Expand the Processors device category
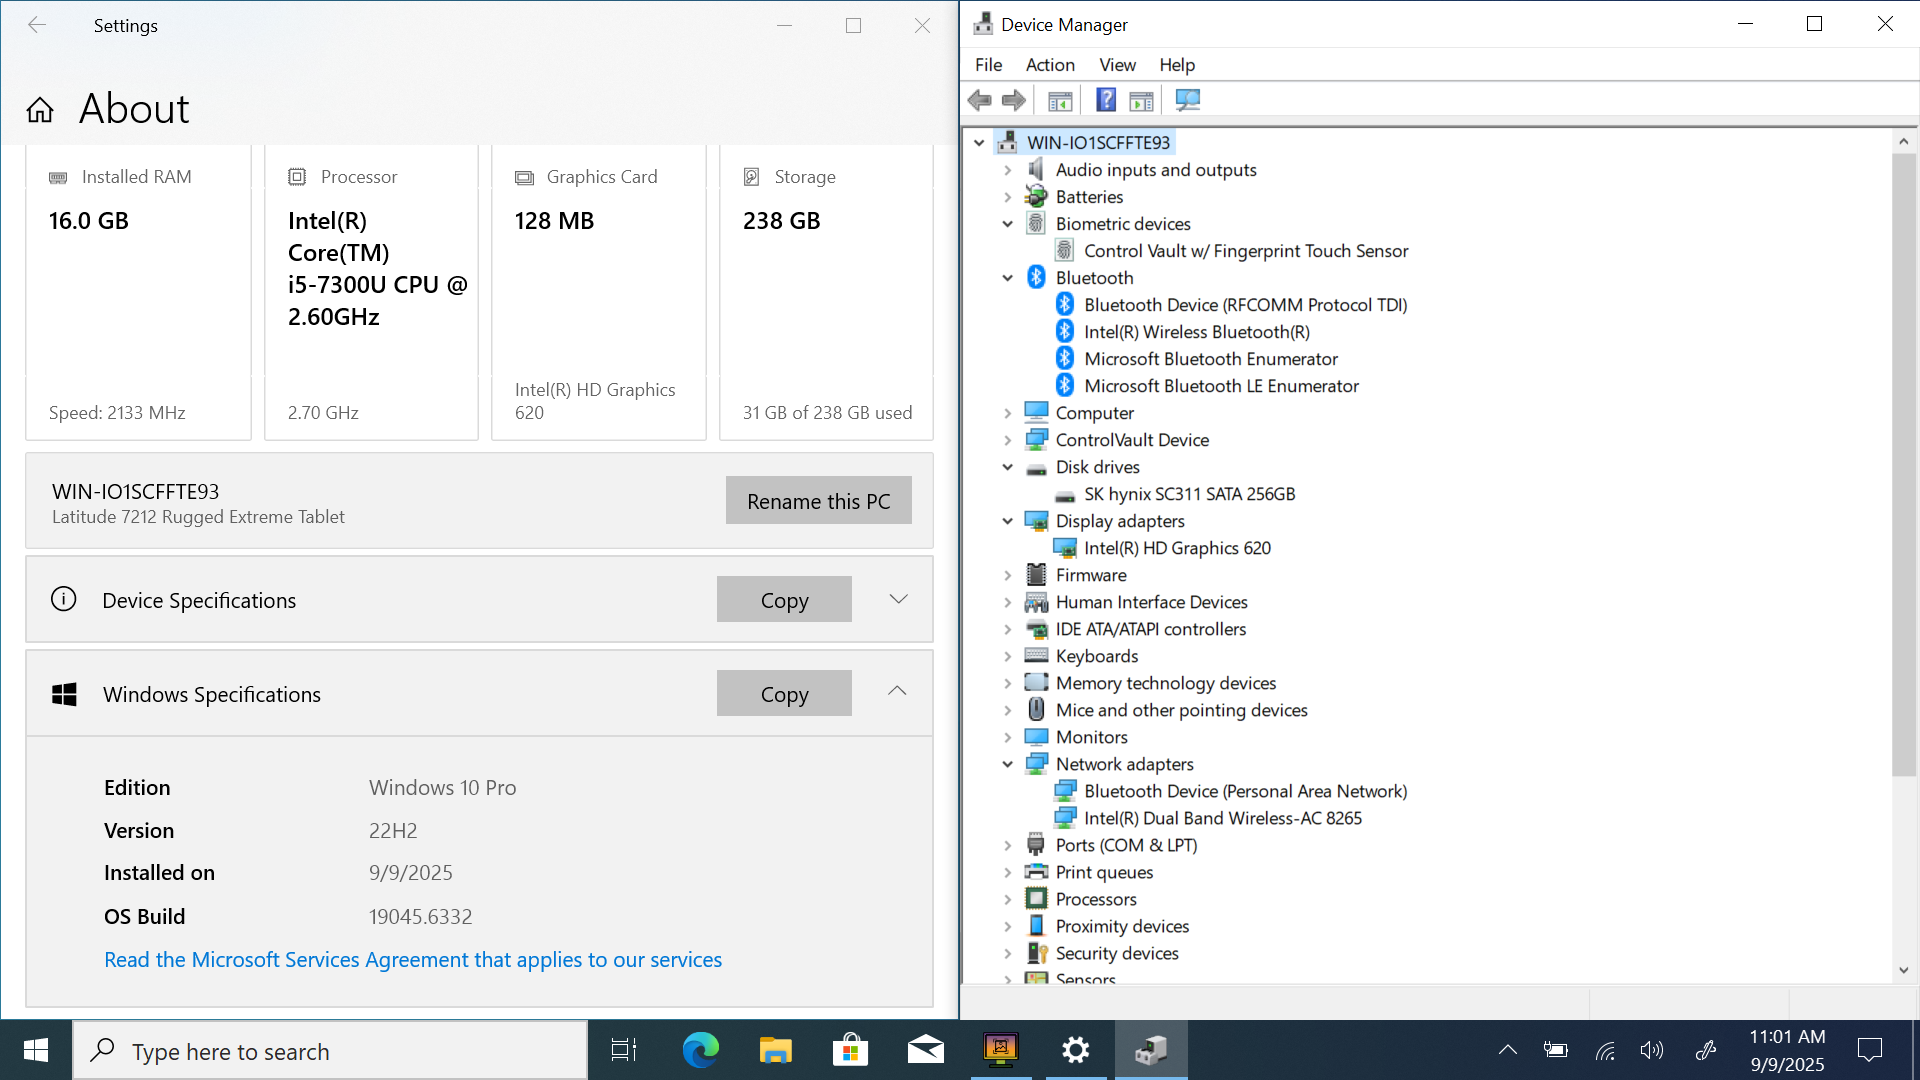The height and width of the screenshot is (1080, 1920). click(x=1008, y=899)
